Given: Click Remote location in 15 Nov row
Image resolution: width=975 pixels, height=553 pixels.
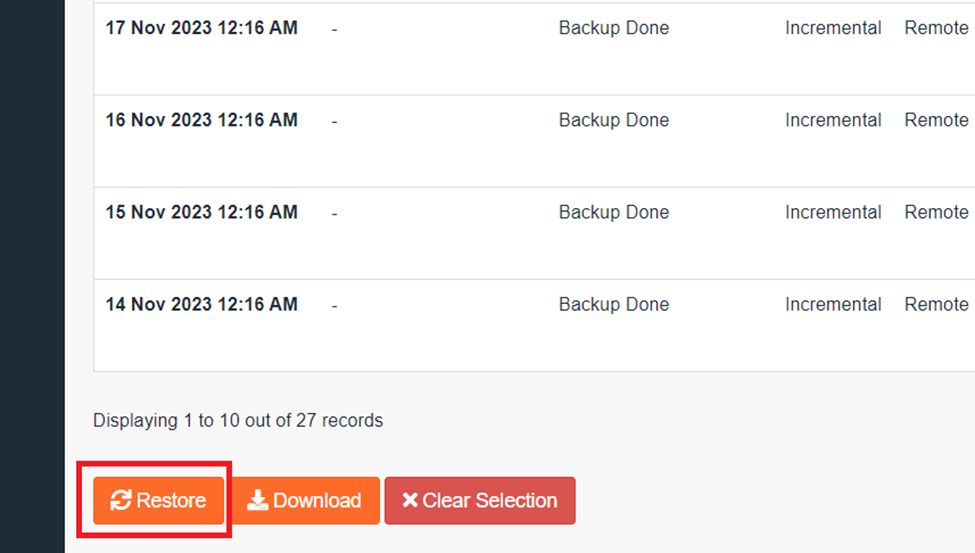Looking at the screenshot, I should point(936,212).
